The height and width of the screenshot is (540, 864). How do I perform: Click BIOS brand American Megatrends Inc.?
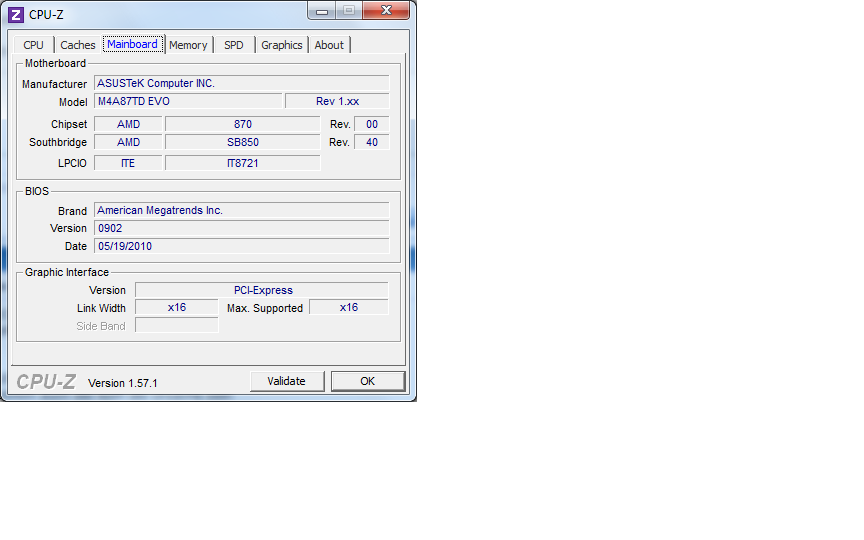tap(241, 210)
